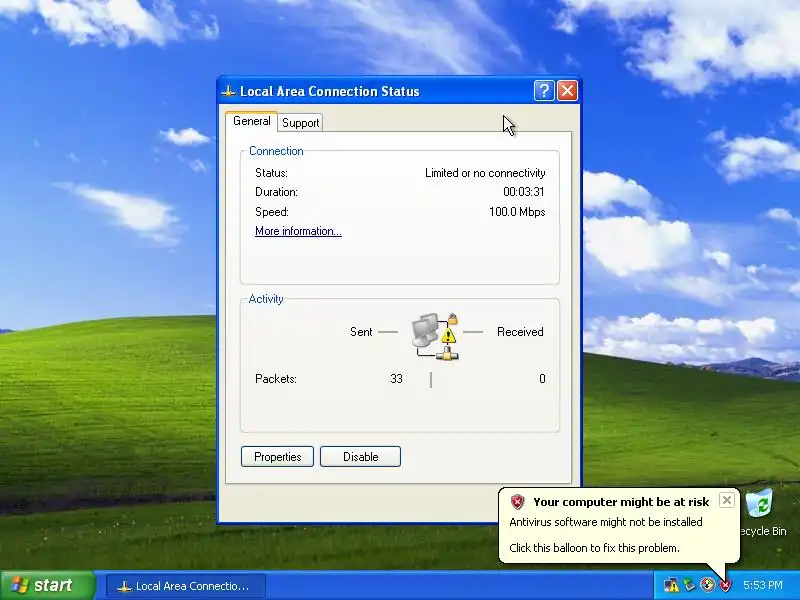Click the duration value 00:03:31

[524, 192]
